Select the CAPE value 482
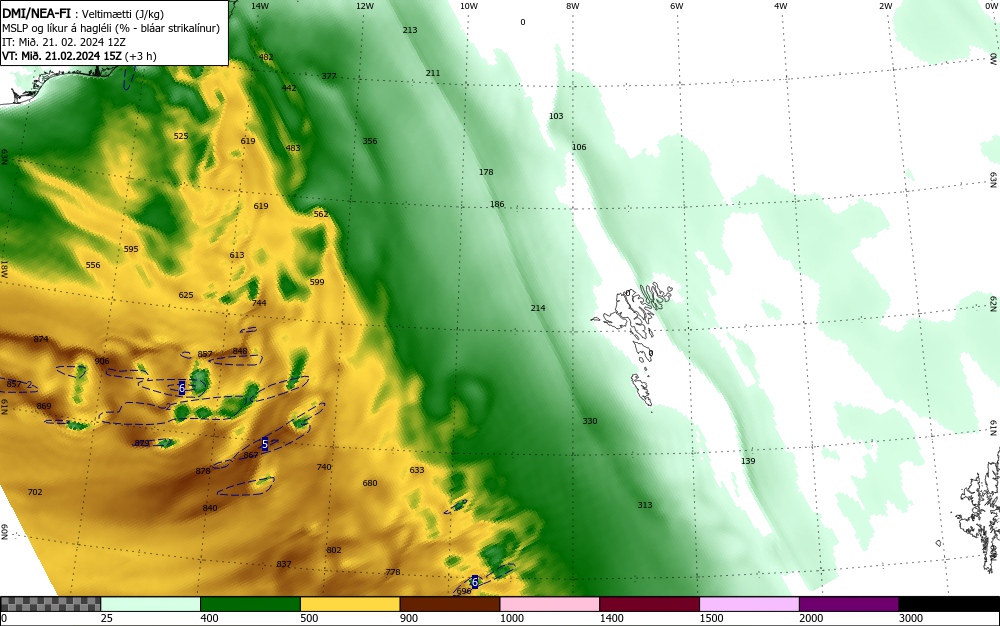Image resolution: width=1000 pixels, height=626 pixels. coord(266,57)
